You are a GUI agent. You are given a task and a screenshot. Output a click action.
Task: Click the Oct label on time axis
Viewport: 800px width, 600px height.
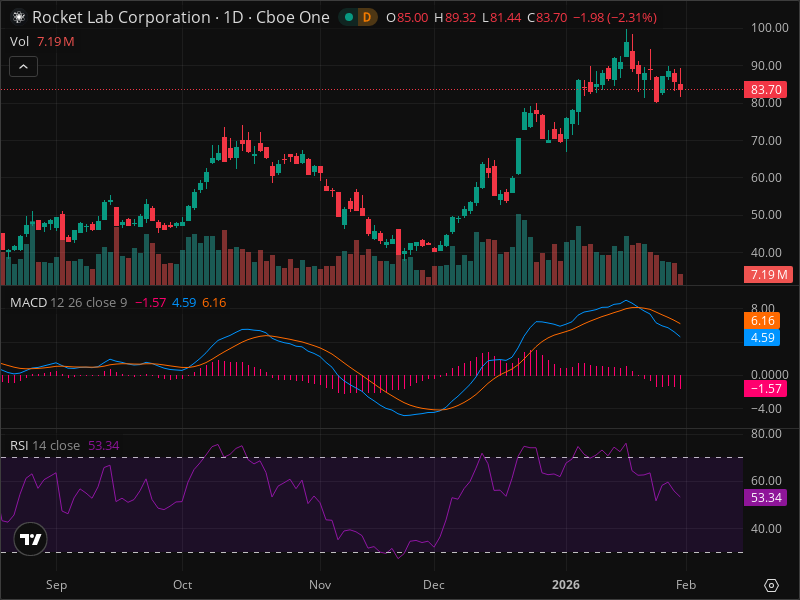click(183, 585)
